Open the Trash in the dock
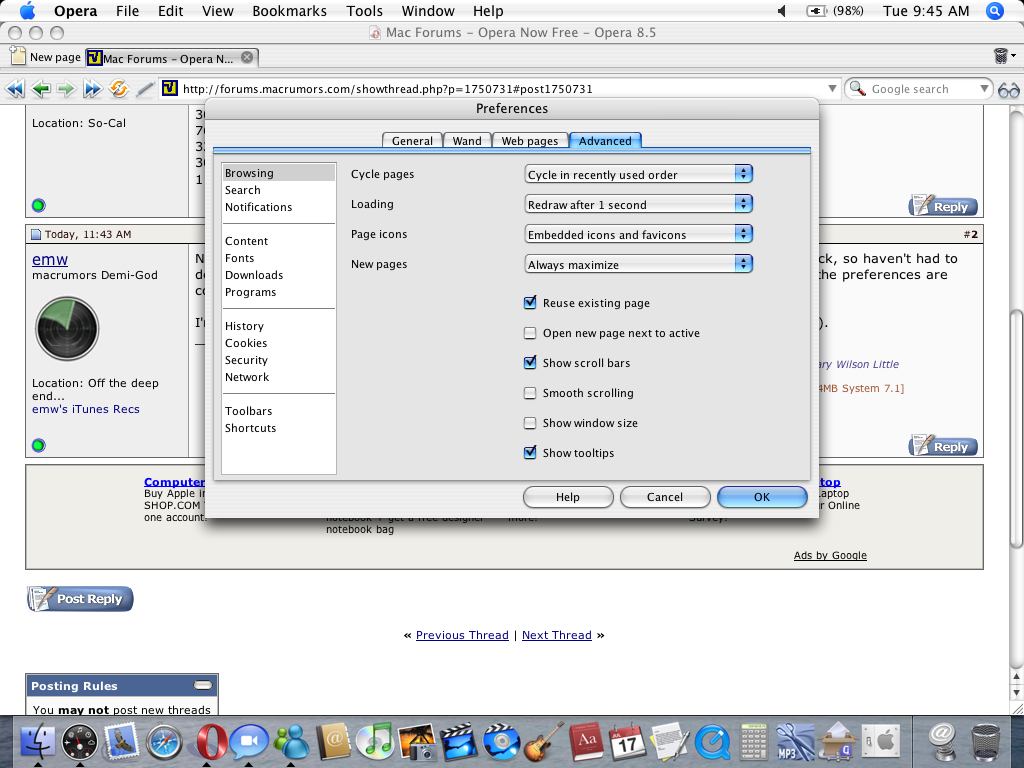 pos(985,743)
